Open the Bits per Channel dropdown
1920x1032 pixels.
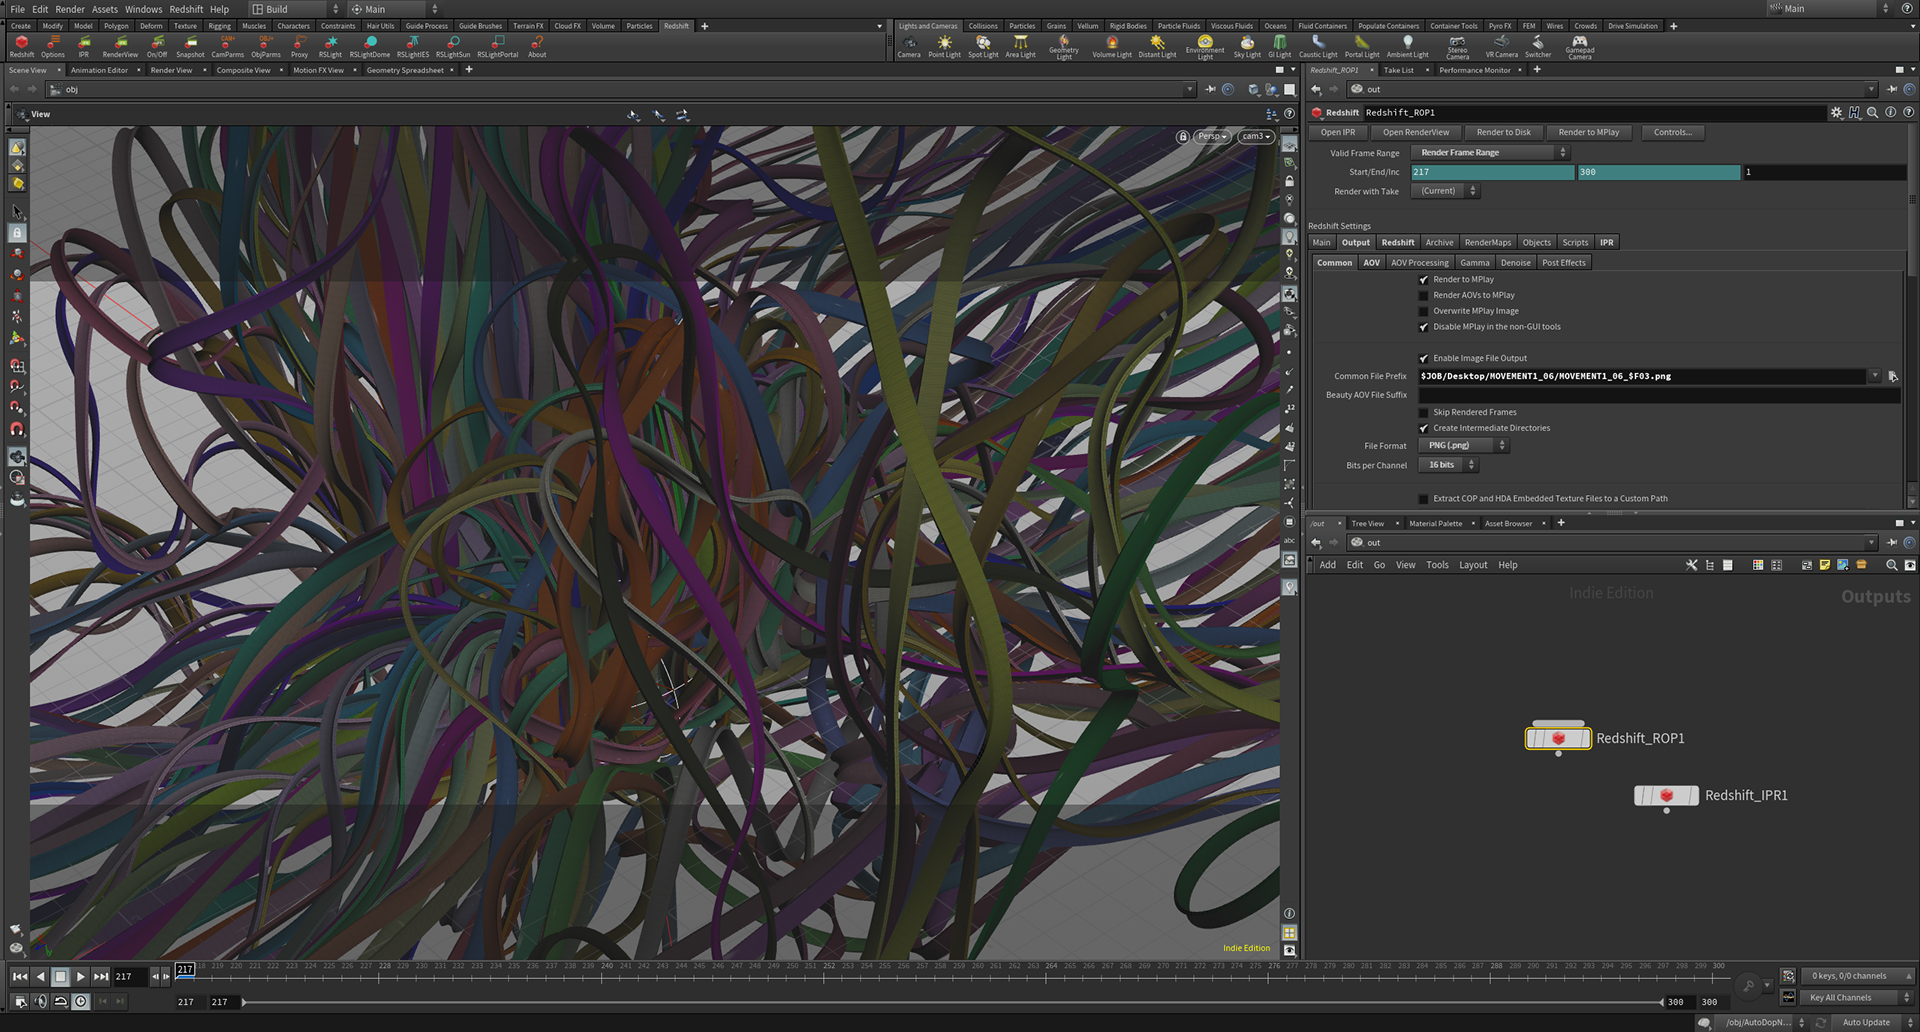[x=1447, y=465]
